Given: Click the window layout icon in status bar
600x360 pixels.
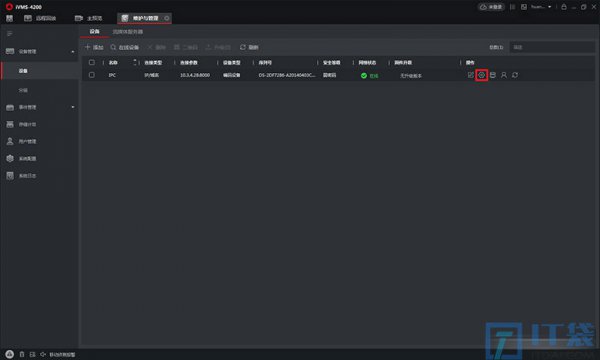Looking at the screenshot, I should pos(33,355).
